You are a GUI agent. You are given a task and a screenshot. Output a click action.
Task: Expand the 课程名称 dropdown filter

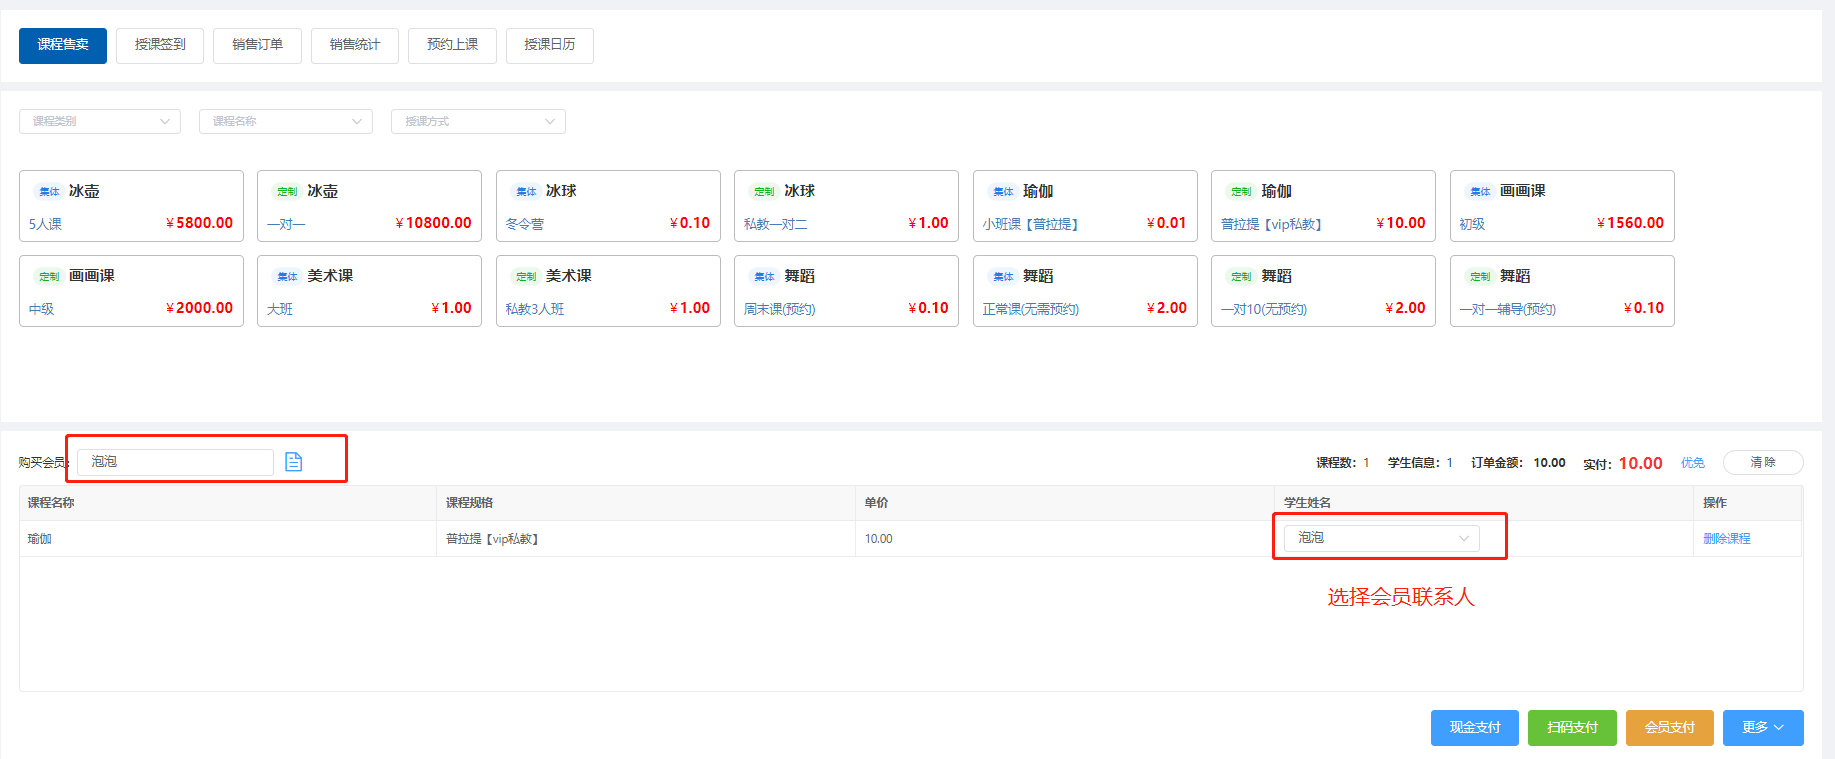point(286,121)
